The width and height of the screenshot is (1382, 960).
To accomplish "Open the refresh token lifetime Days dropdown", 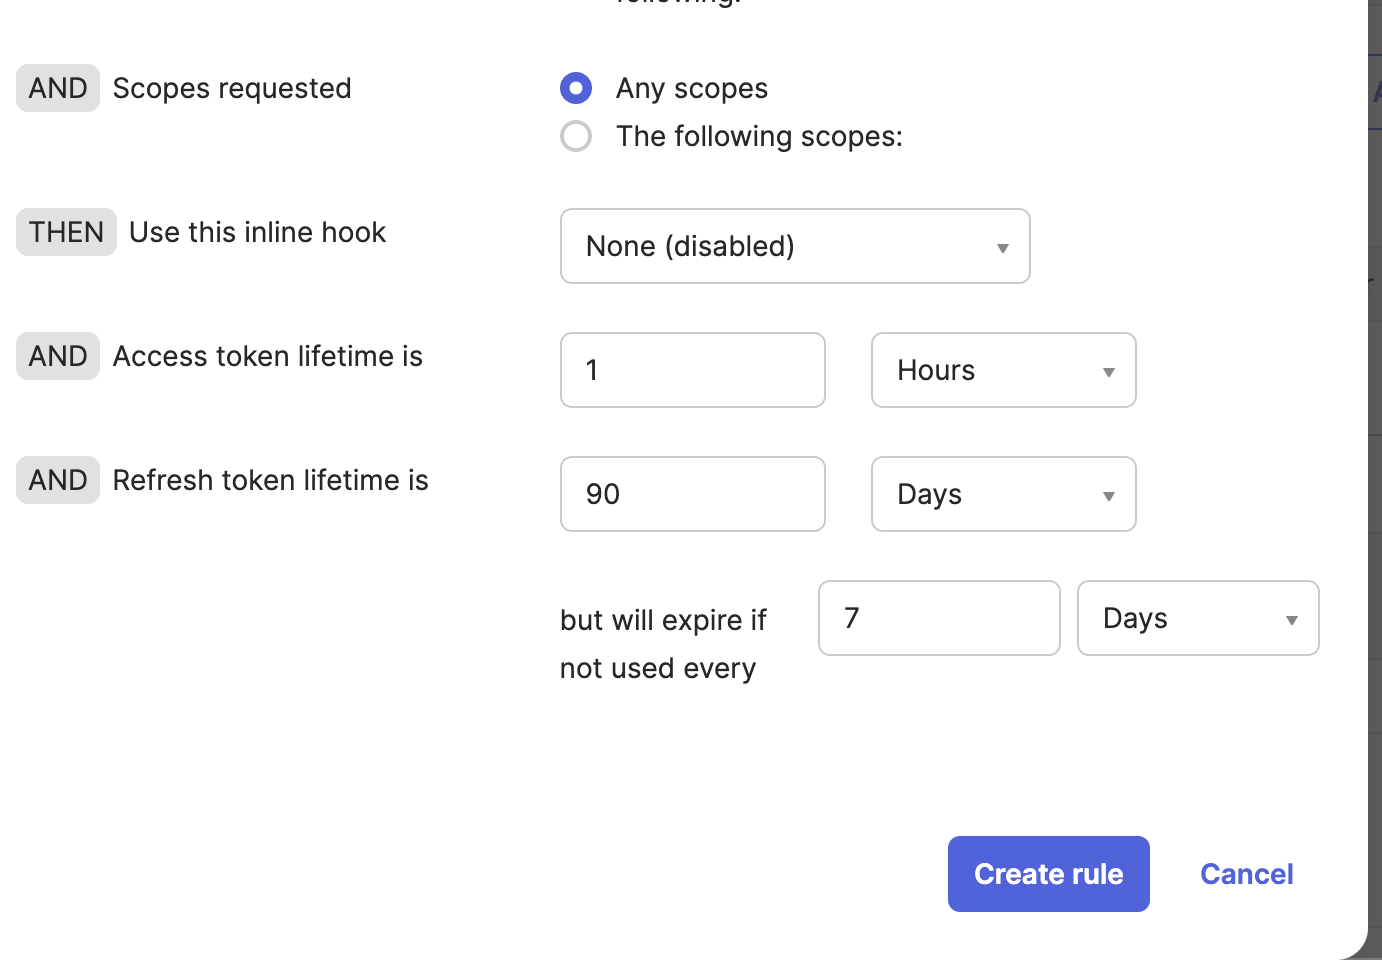I will pos(1003,494).
